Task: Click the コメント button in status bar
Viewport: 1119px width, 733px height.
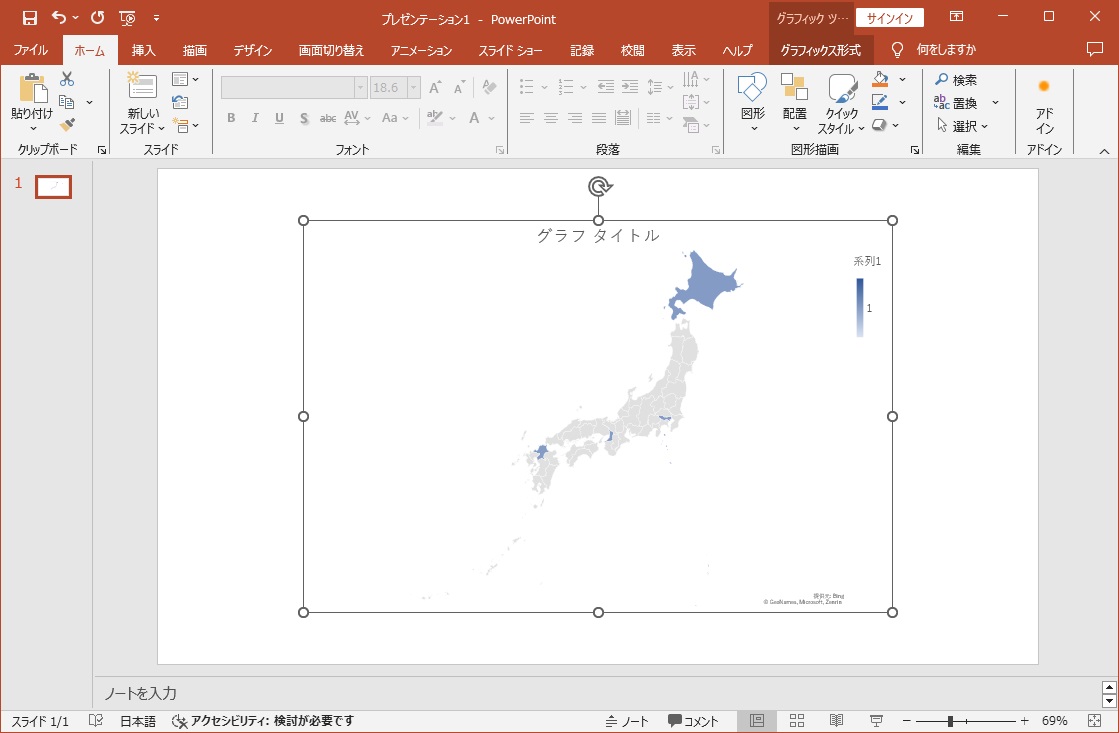Action: pos(693,721)
